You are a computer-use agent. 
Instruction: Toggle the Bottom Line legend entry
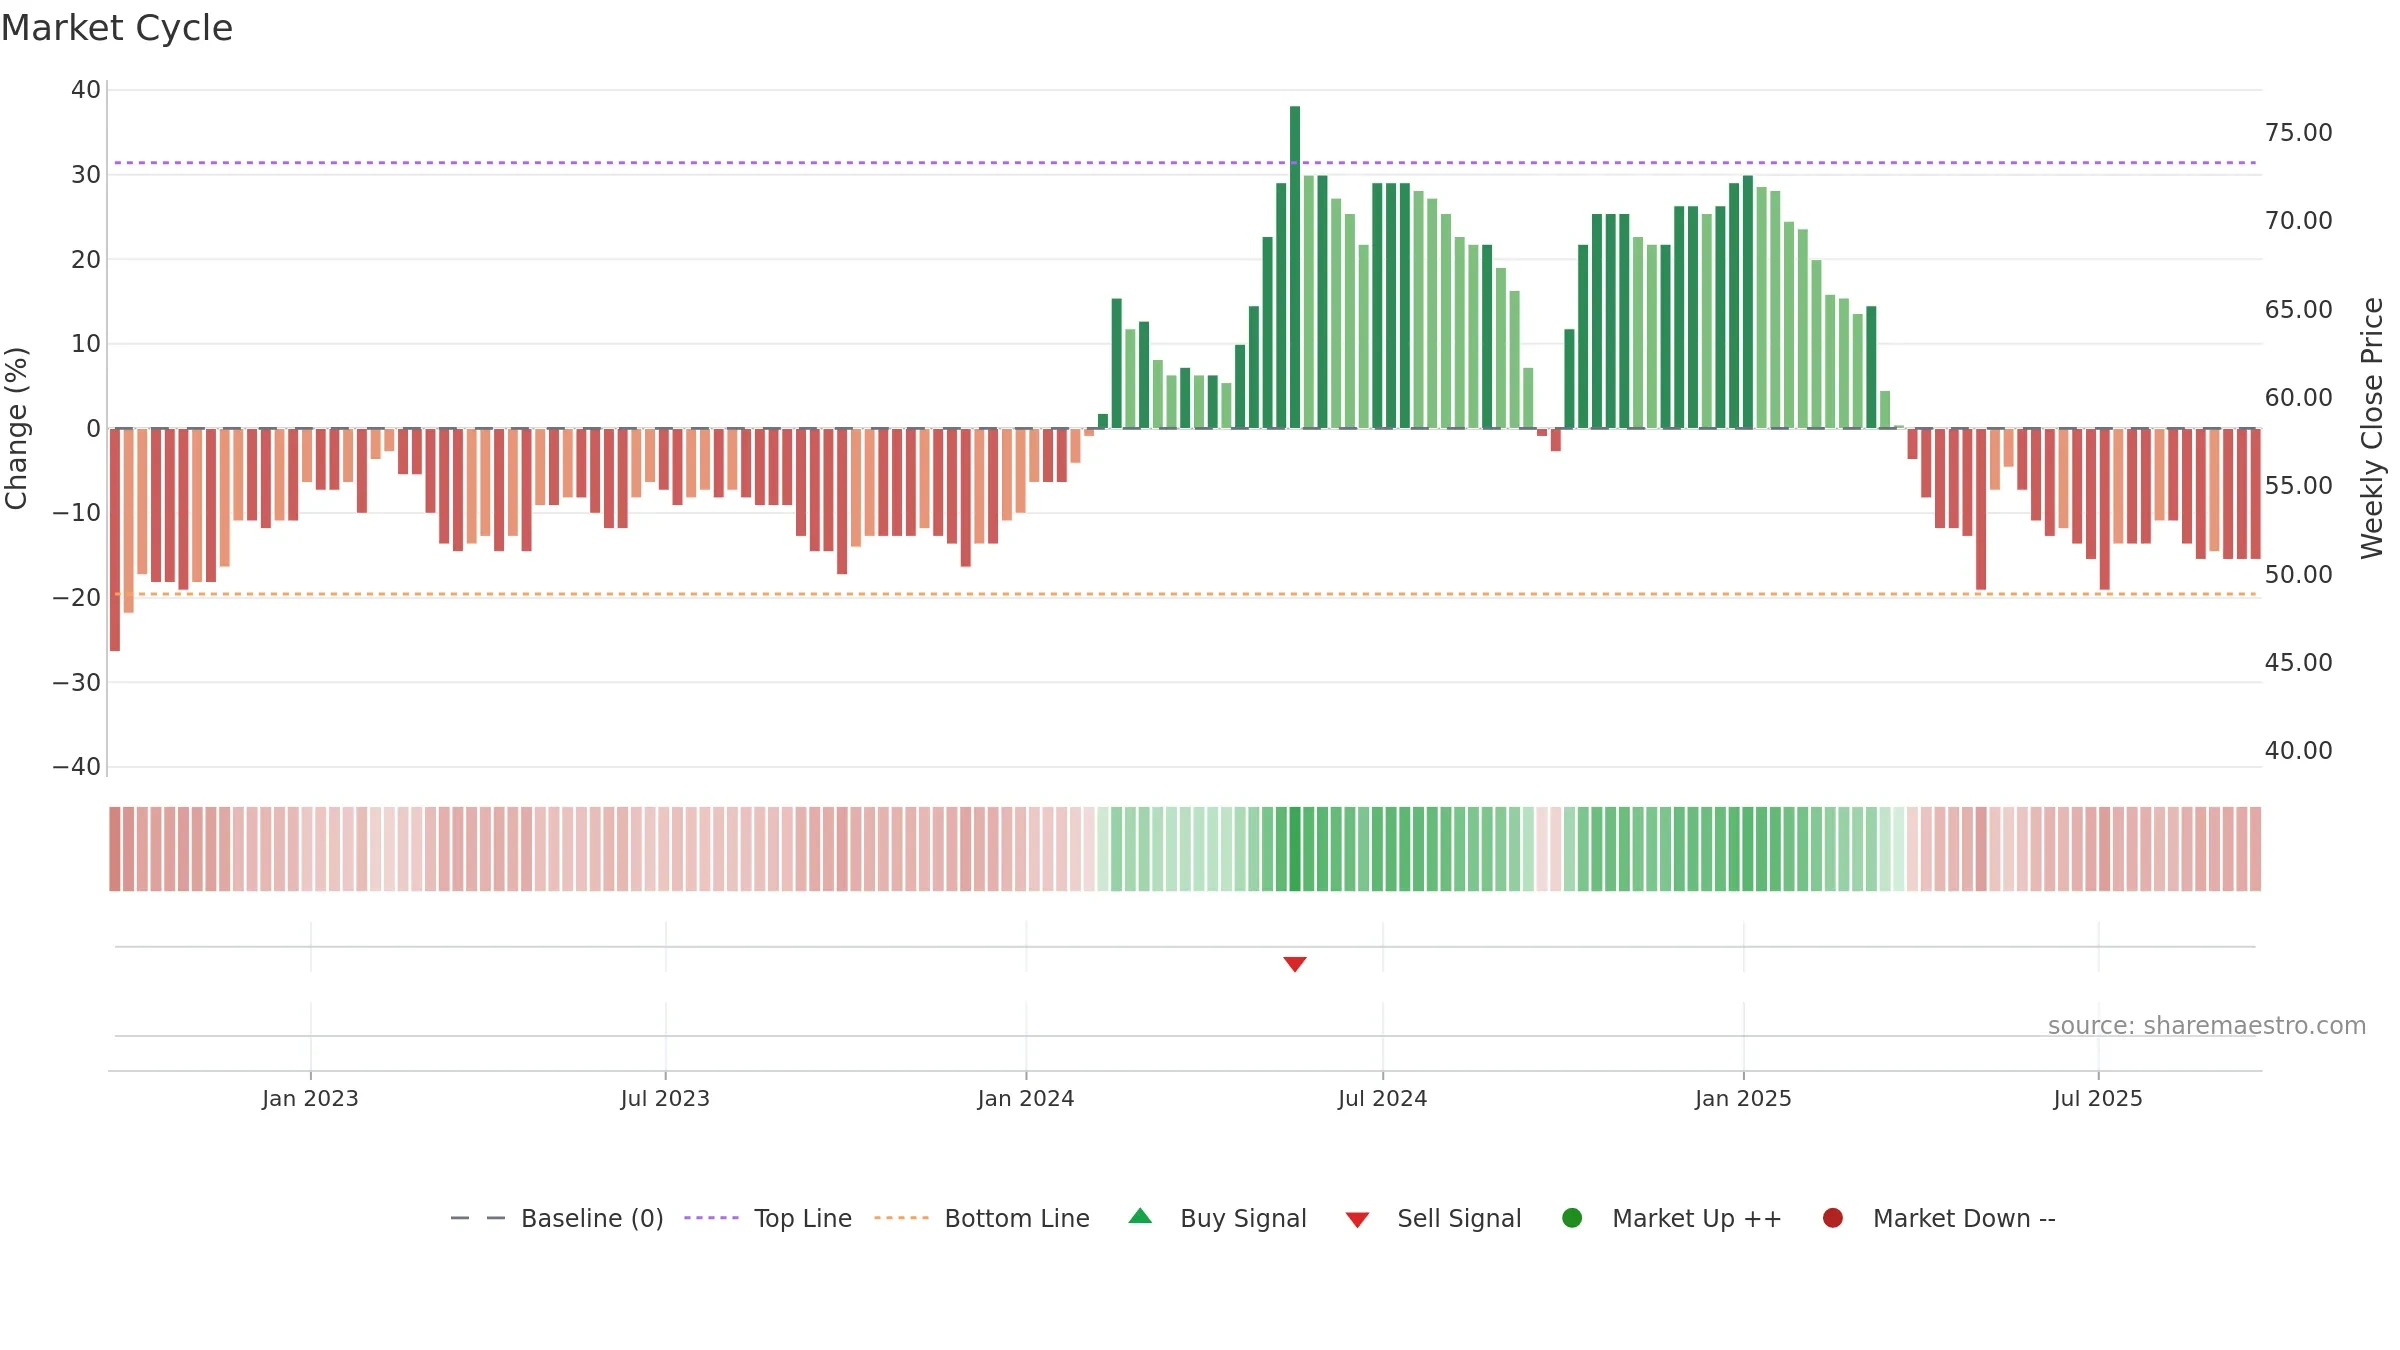coord(982,1218)
